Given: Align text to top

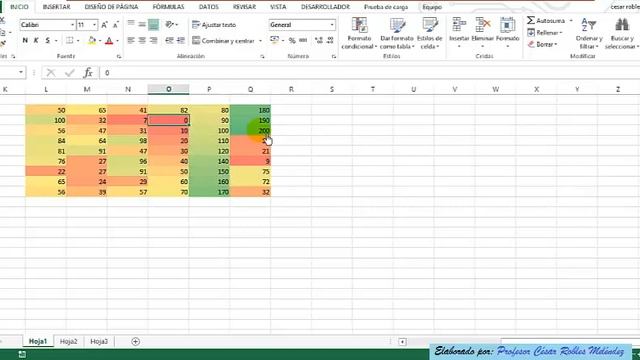Looking at the screenshot, I should coord(131,24).
